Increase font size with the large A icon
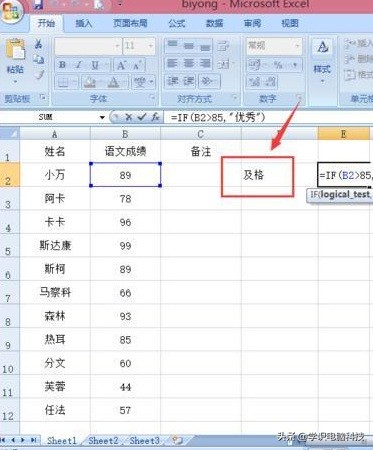The height and width of the screenshot is (450, 373). coord(121,65)
